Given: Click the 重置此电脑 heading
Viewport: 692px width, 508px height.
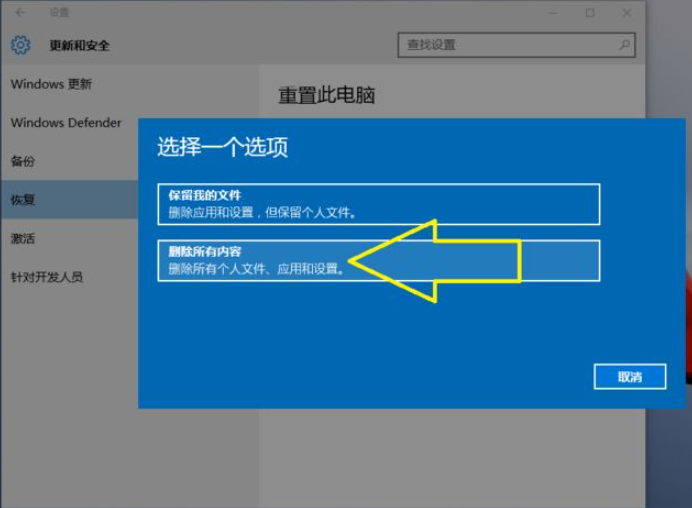Looking at the screenshot, I should pos(327,95).
